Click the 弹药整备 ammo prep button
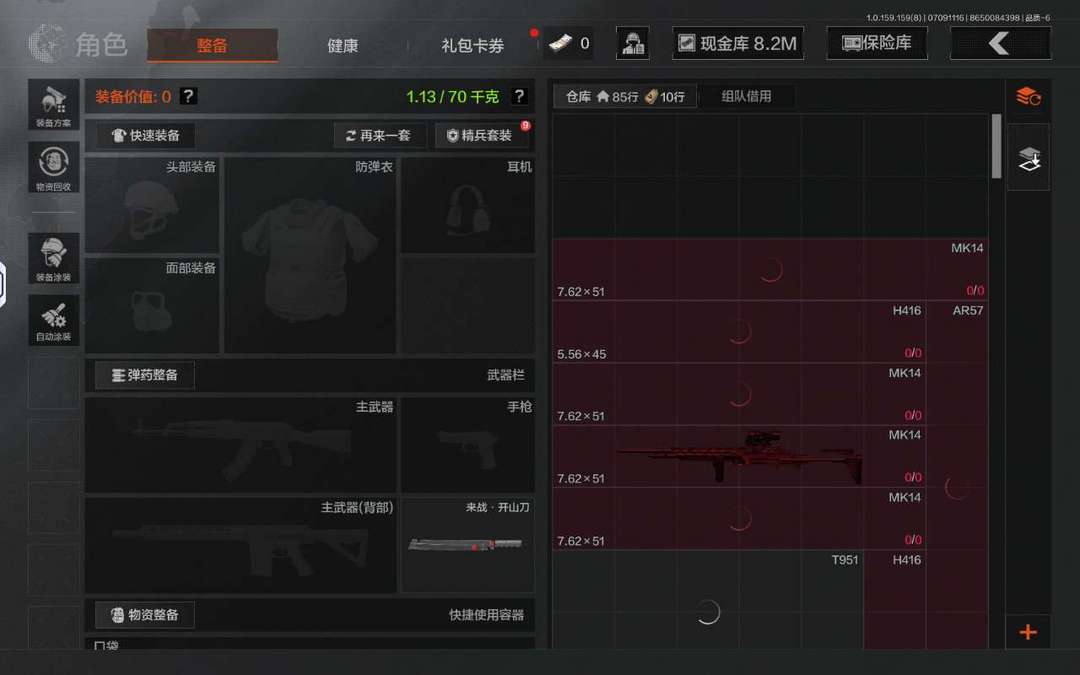 click(x=145, y=375)
